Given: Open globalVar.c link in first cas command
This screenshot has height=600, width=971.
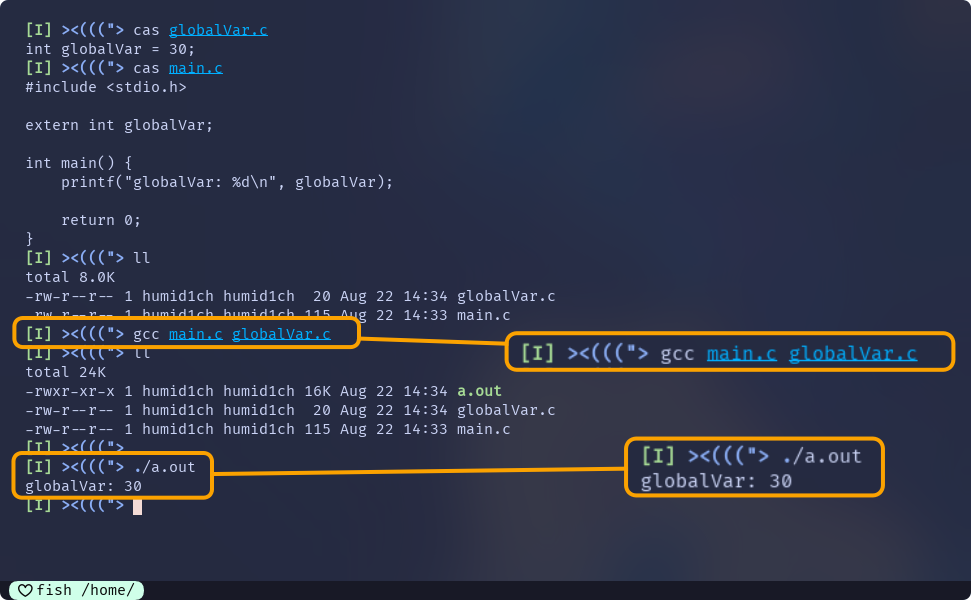Looking at the screenshot, I should (x=218, y=30).
